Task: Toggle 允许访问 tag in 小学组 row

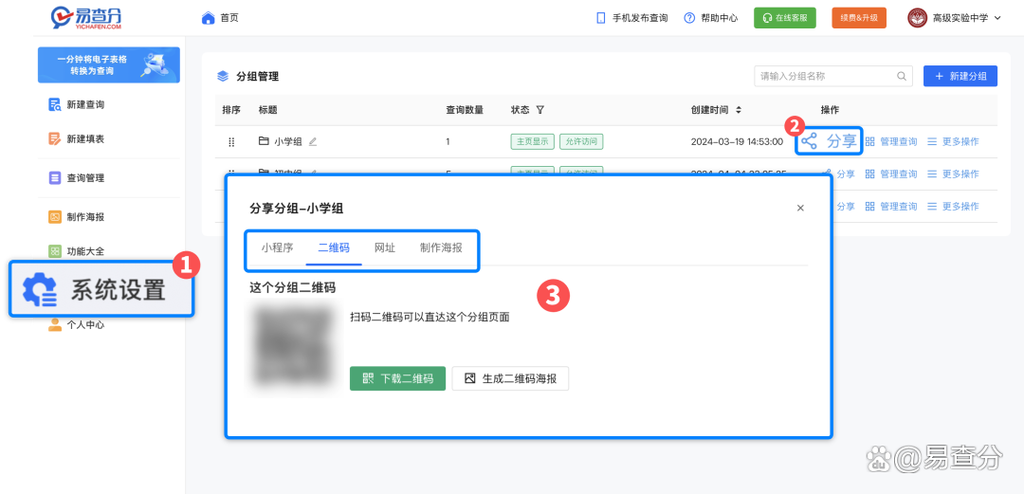Action: pos(581,141)
